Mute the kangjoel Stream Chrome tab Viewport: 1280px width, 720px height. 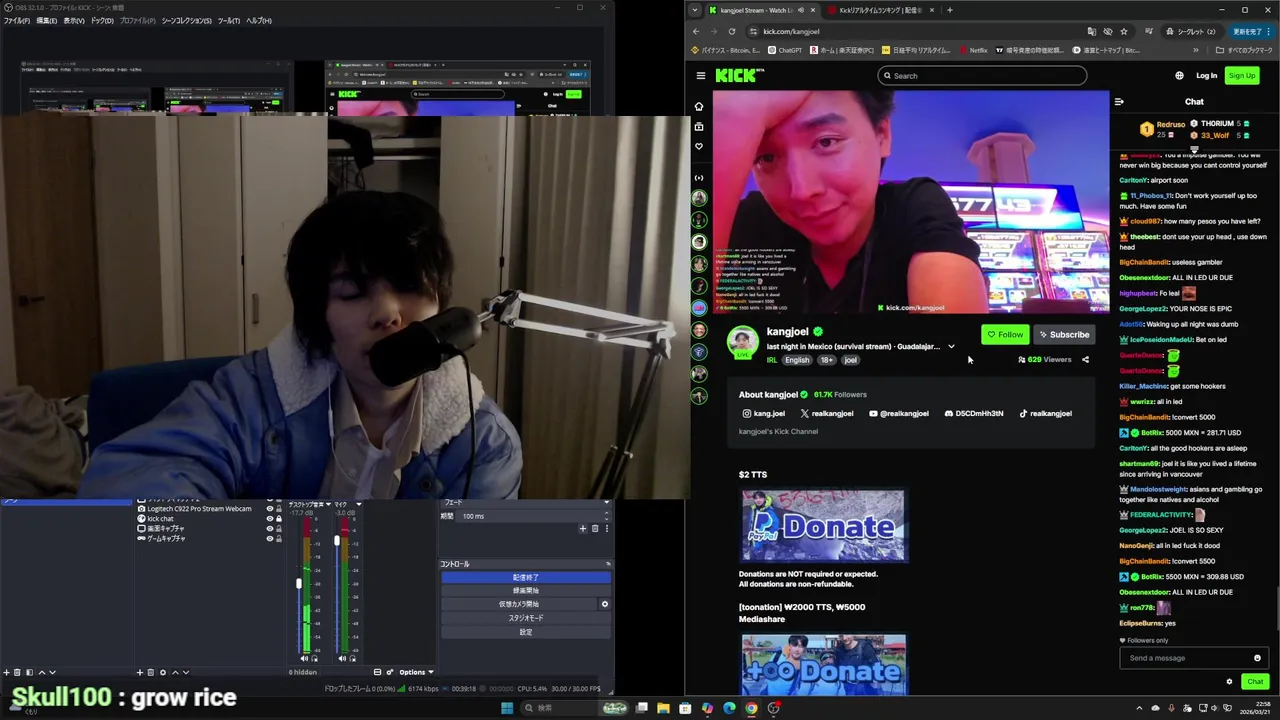[x=801, y=10]
